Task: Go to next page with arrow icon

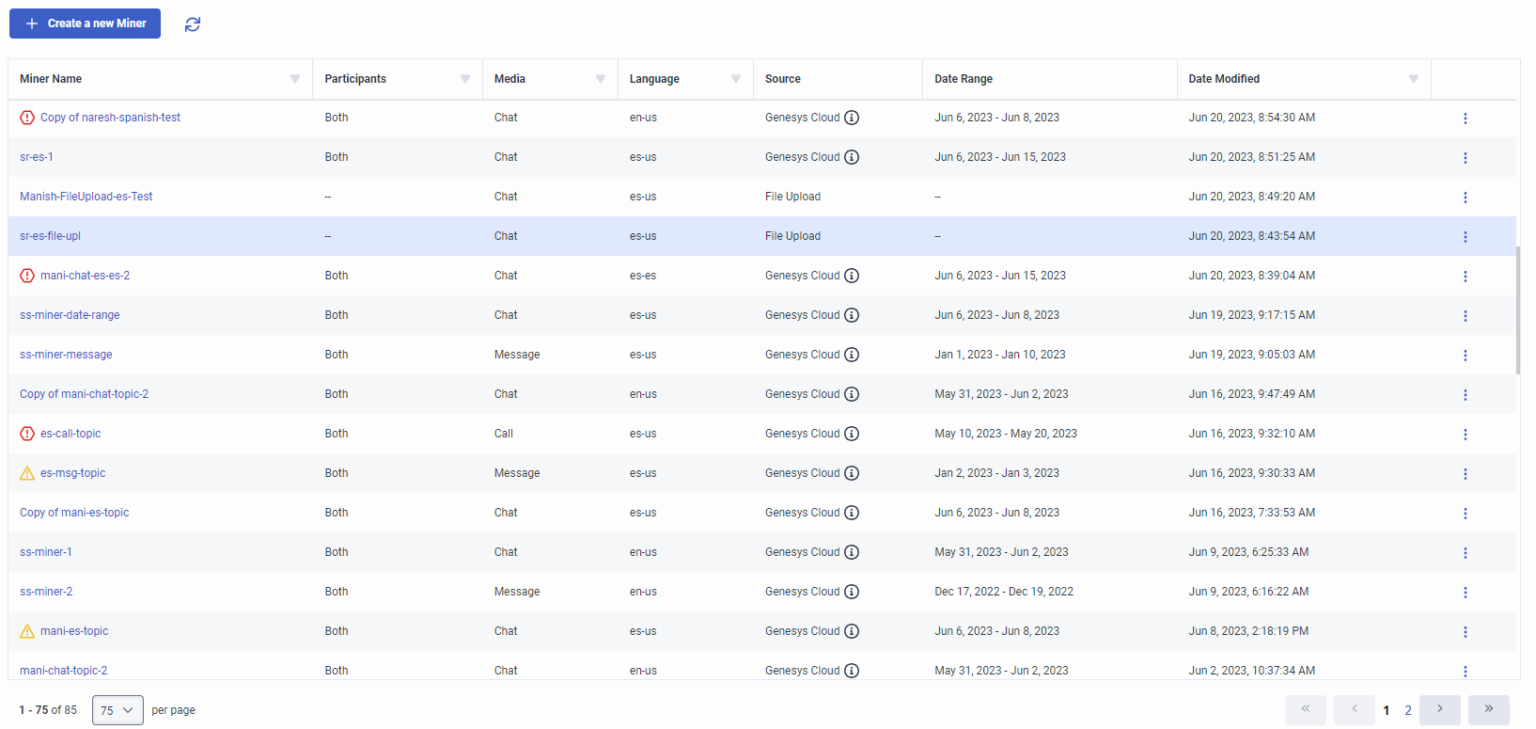Action: [1439, 709]
